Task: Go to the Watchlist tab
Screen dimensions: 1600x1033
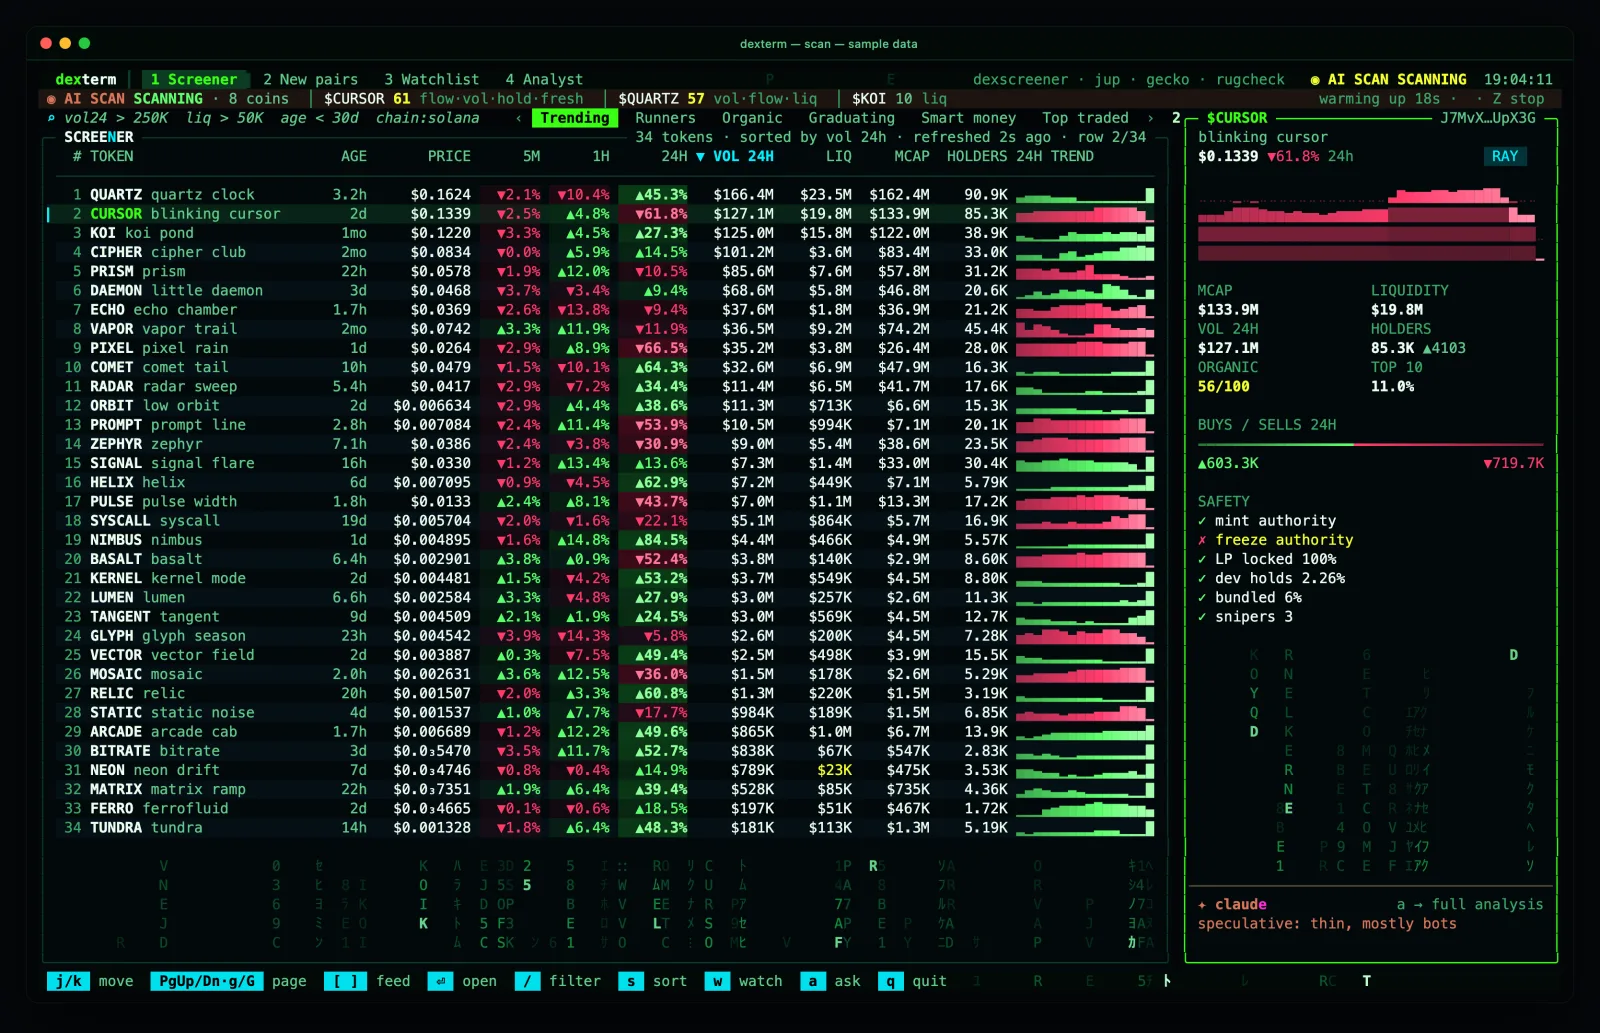Action: [431, 79]
